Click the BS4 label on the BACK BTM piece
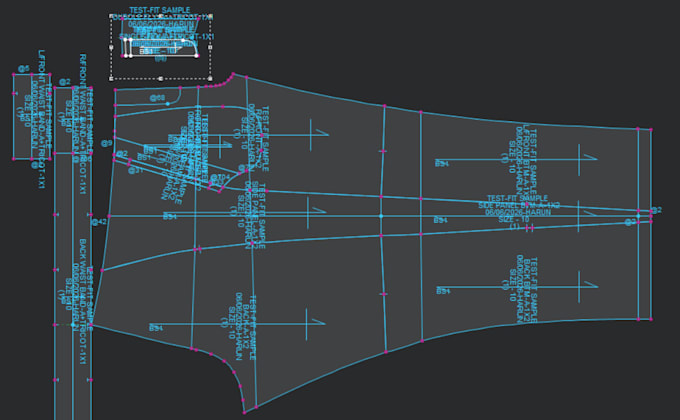680x420 pixels. point(443,291)
